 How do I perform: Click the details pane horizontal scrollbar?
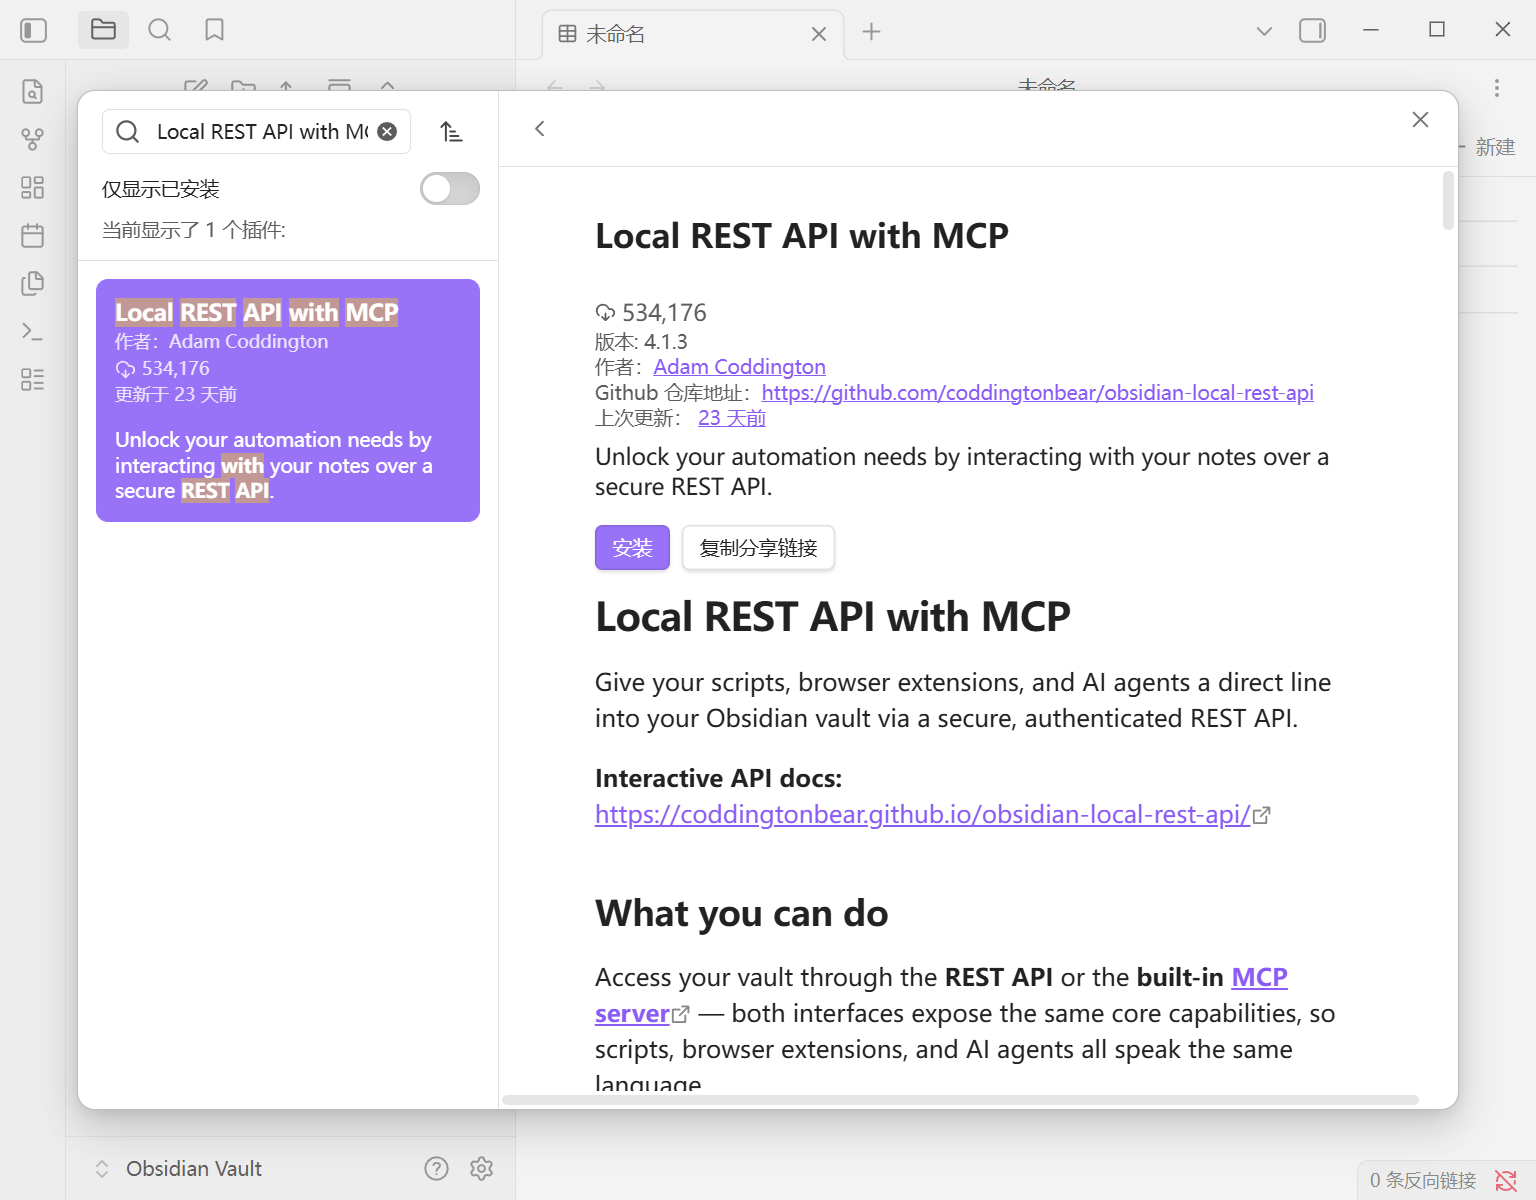960,1100
